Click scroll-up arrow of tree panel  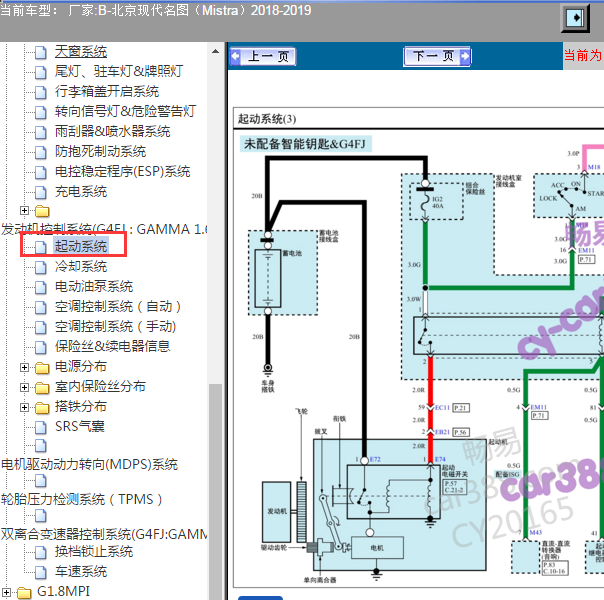(x=216, y=51)
